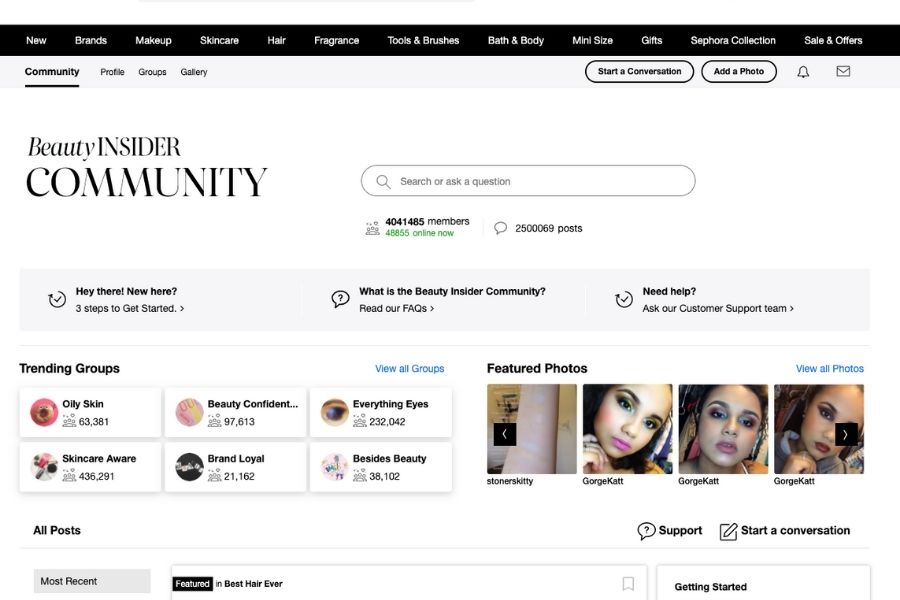Open the Tools & Brushes menu
Screen dimensions: 900x600
click(x=423, y=40)
